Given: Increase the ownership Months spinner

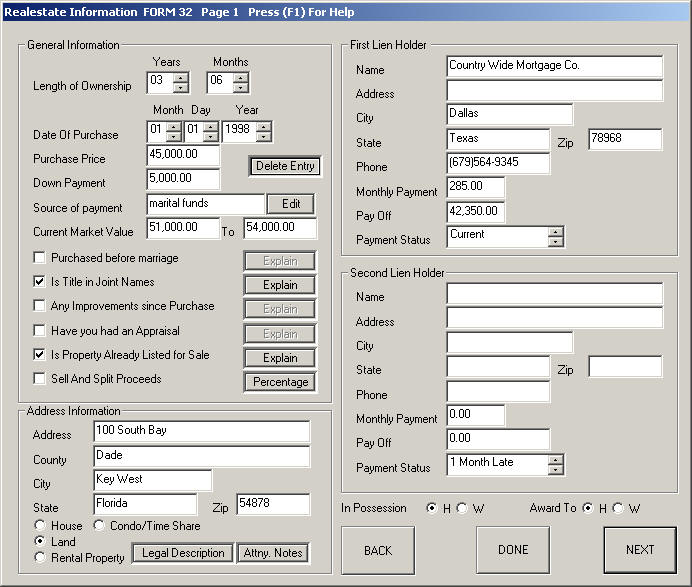Looking at the screenshot, I should (x=241, y=78).
